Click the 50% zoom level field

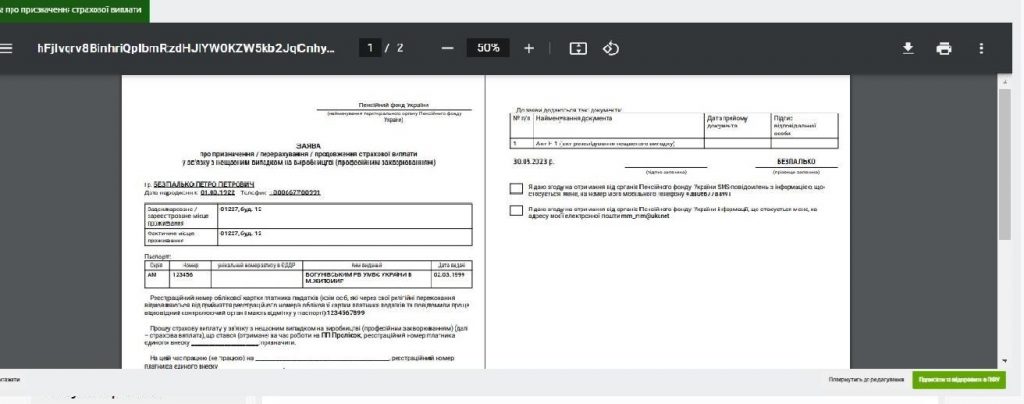488,48
